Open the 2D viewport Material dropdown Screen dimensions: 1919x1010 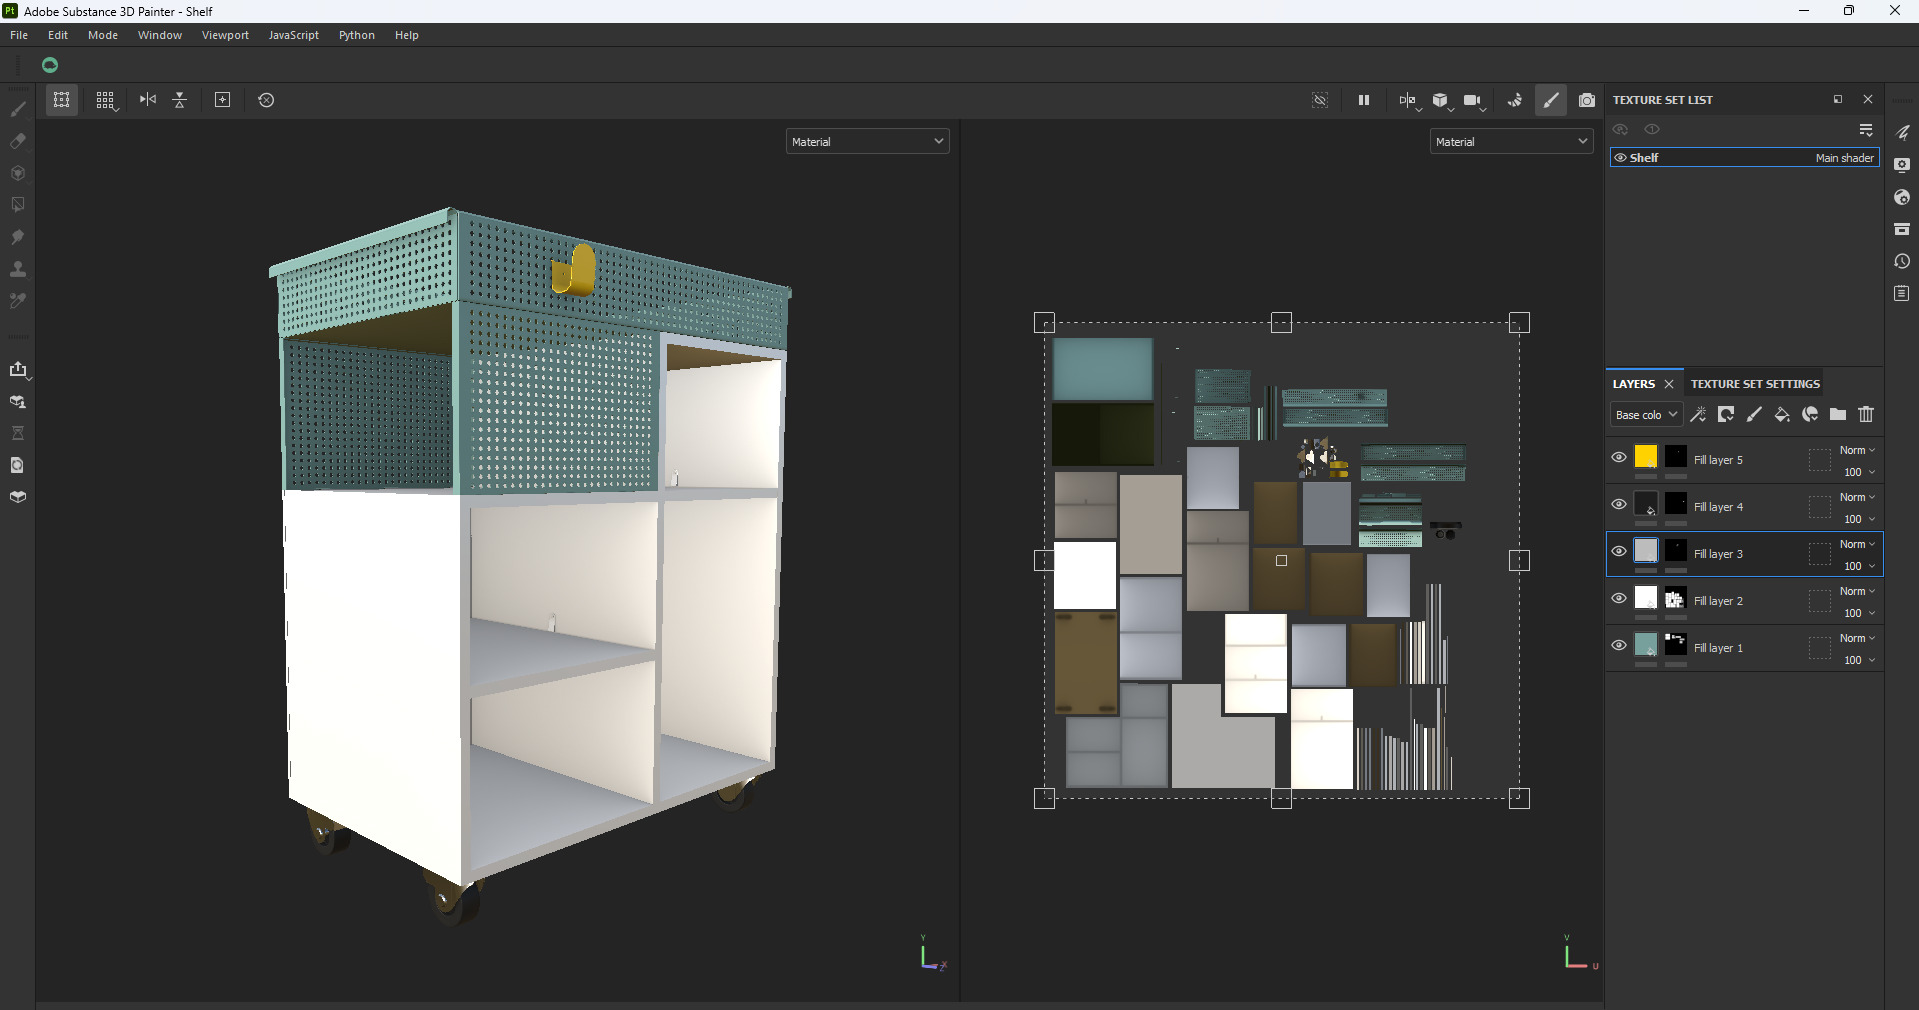tap(1511, 142)
